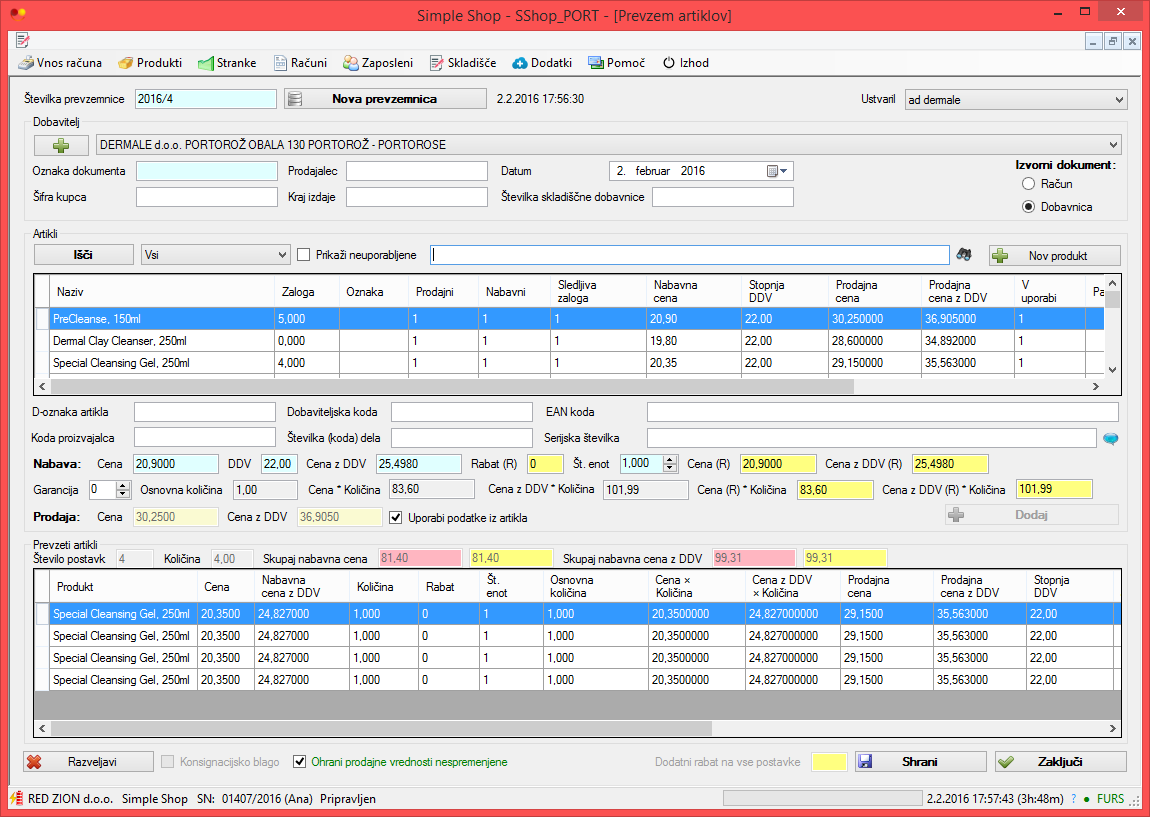Click the document edit icon above the menu
Screen dimensions: 1150x817
pos(23,40)
